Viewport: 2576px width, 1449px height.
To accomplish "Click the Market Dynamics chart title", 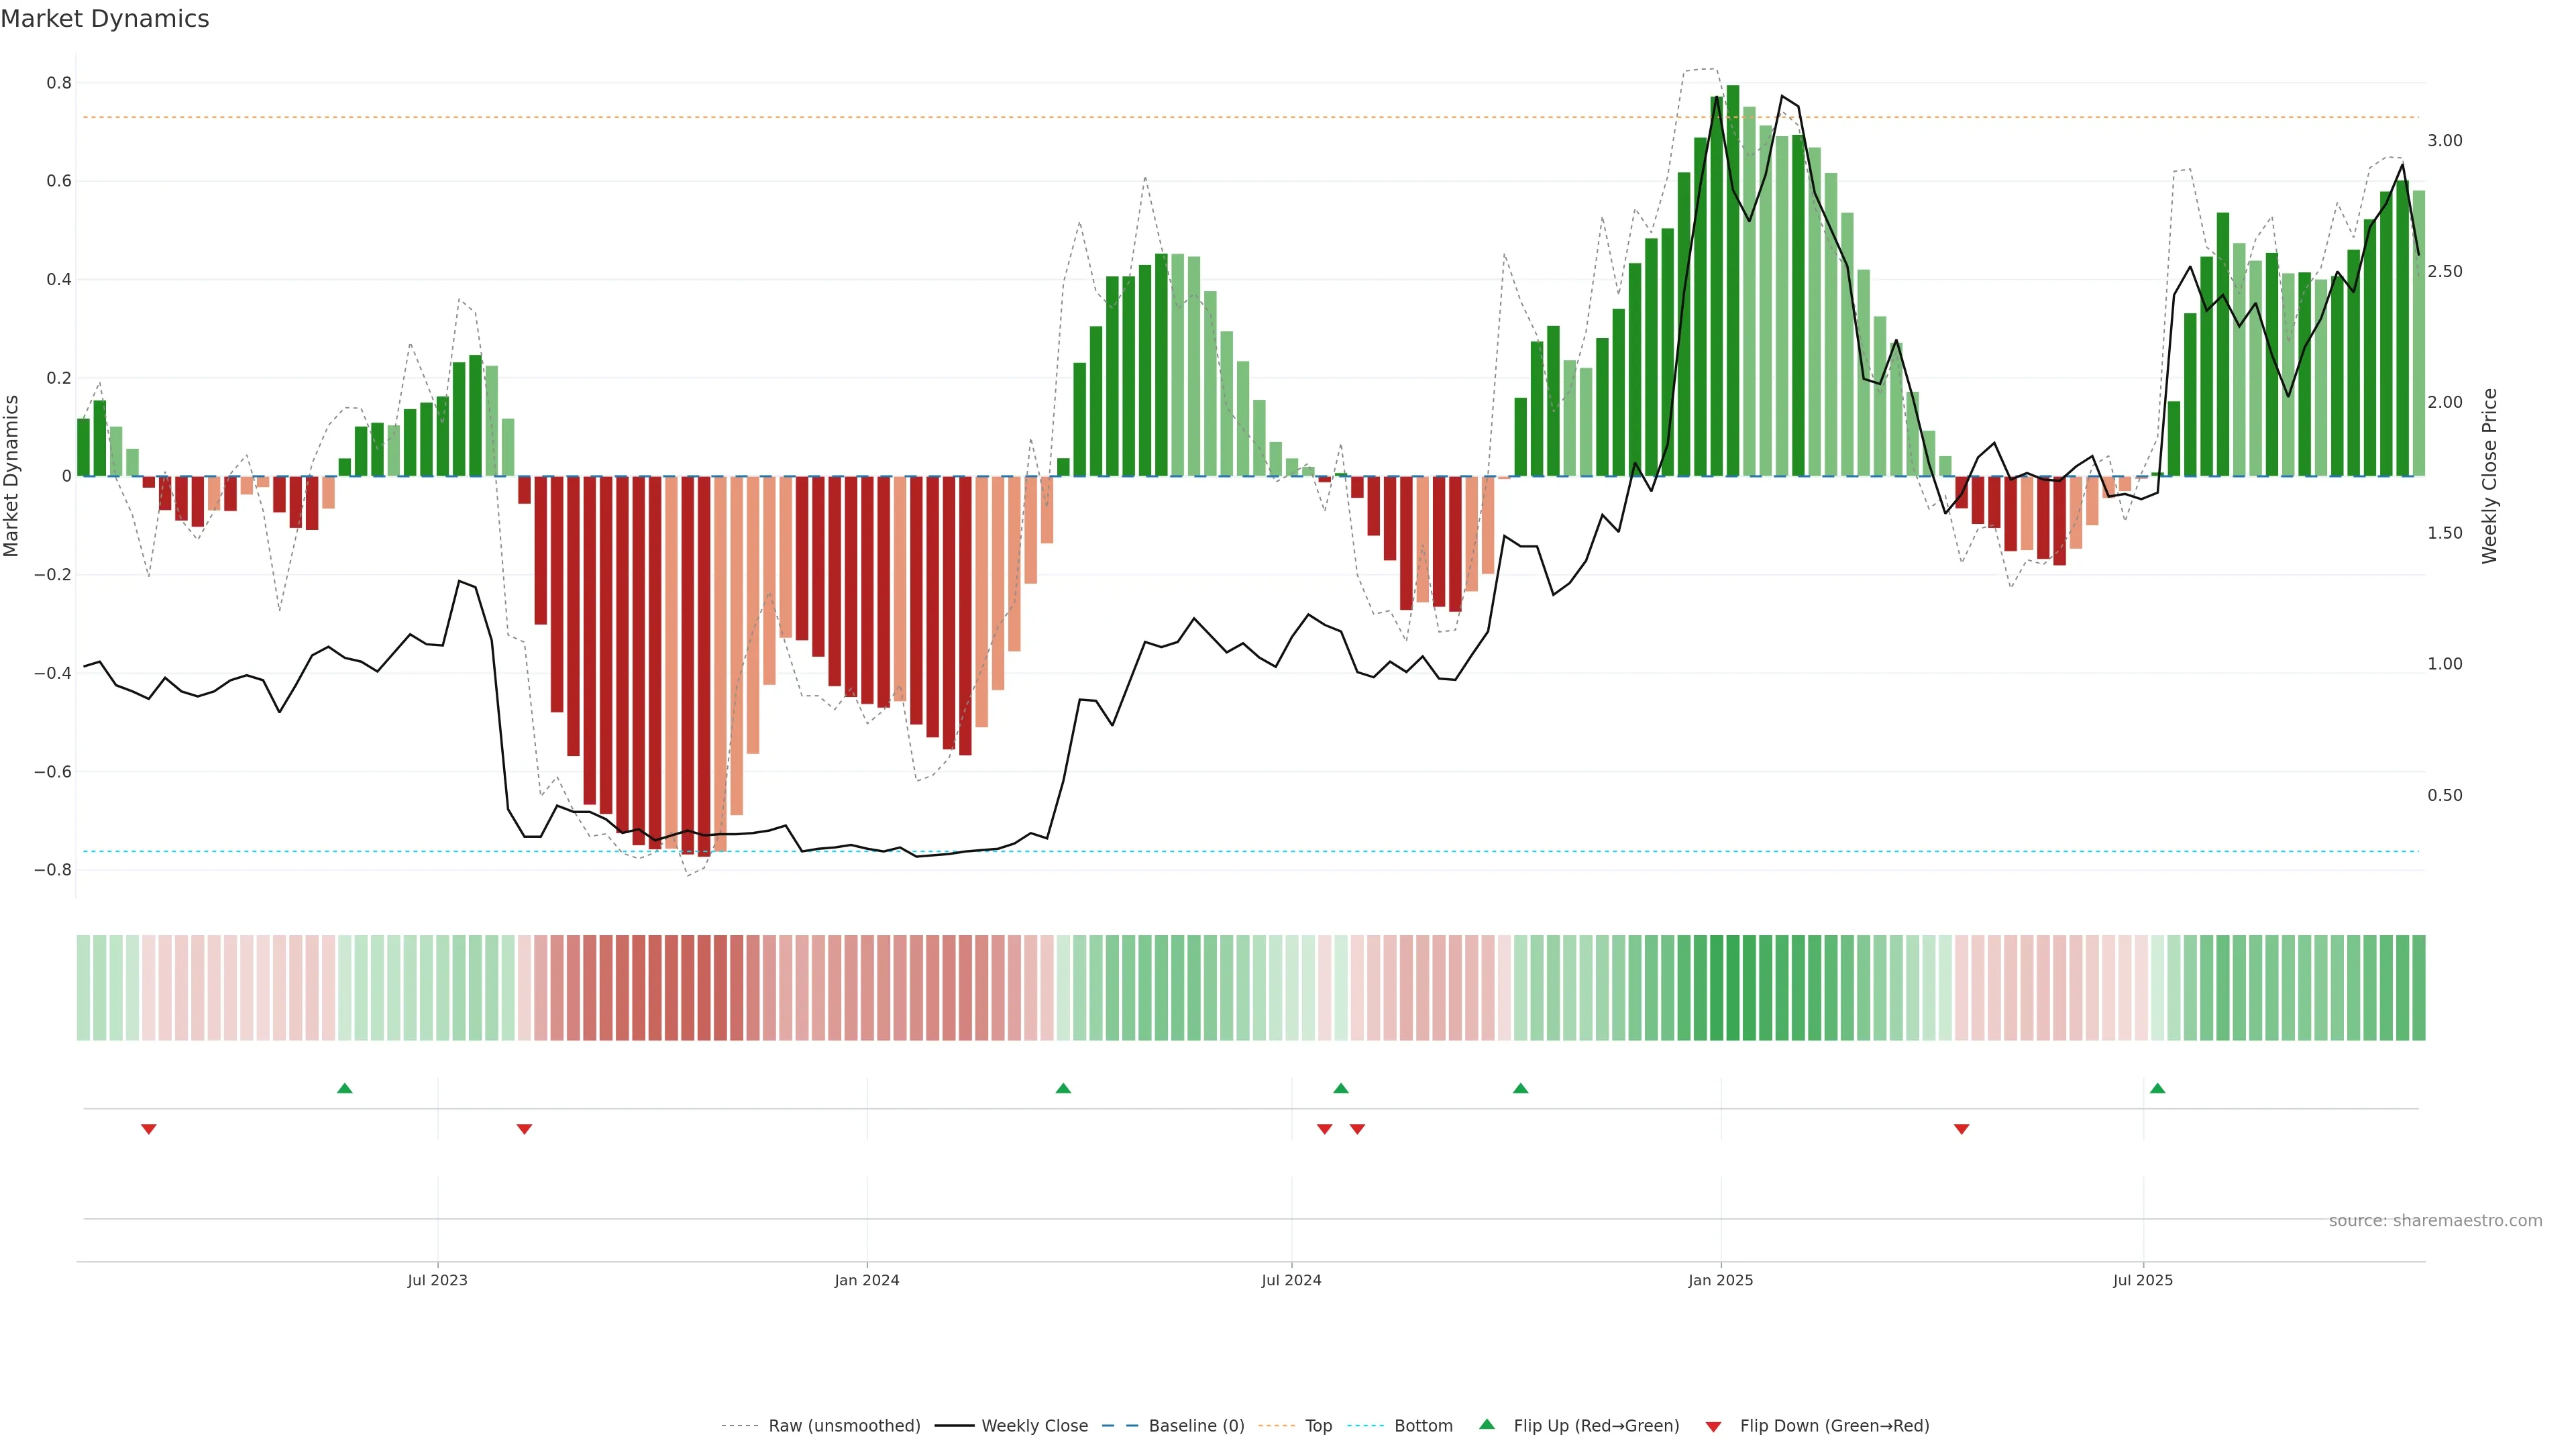I will pos(105,19).
